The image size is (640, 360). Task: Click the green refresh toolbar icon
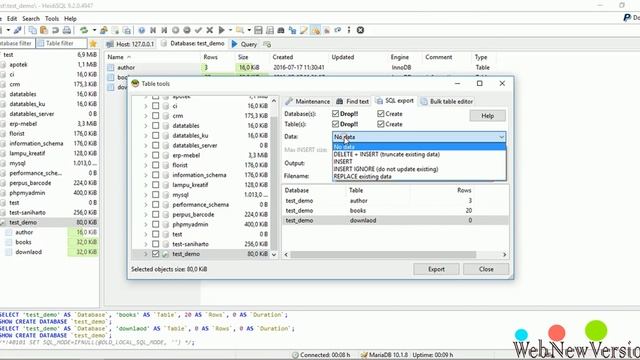coord(84,30)
